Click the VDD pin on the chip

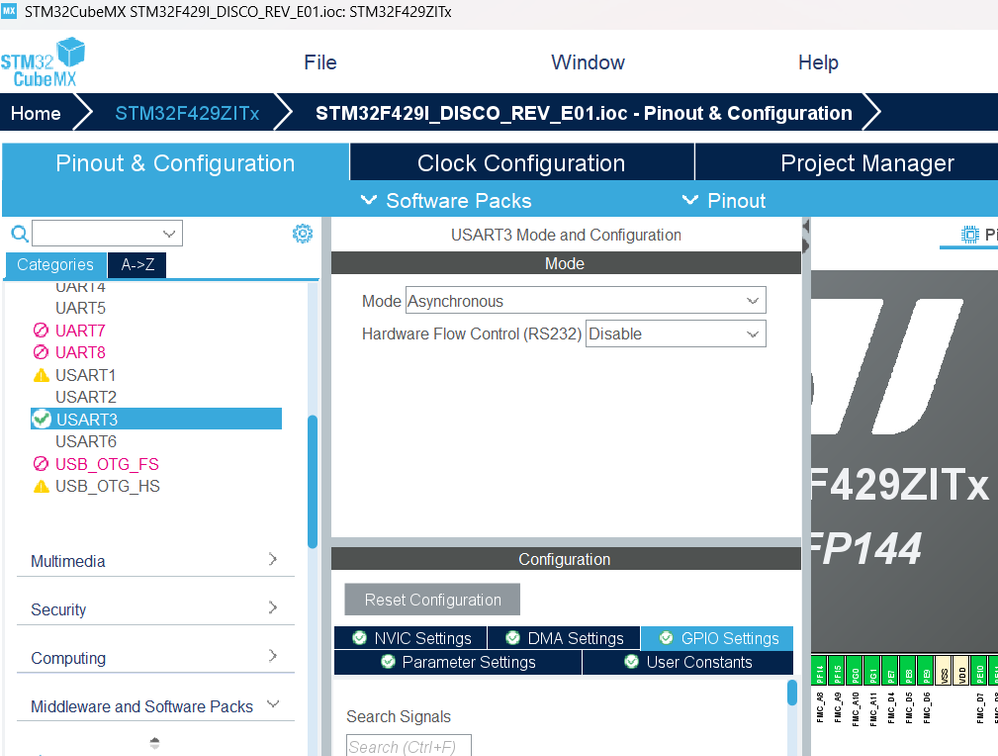tap(962, 671)
